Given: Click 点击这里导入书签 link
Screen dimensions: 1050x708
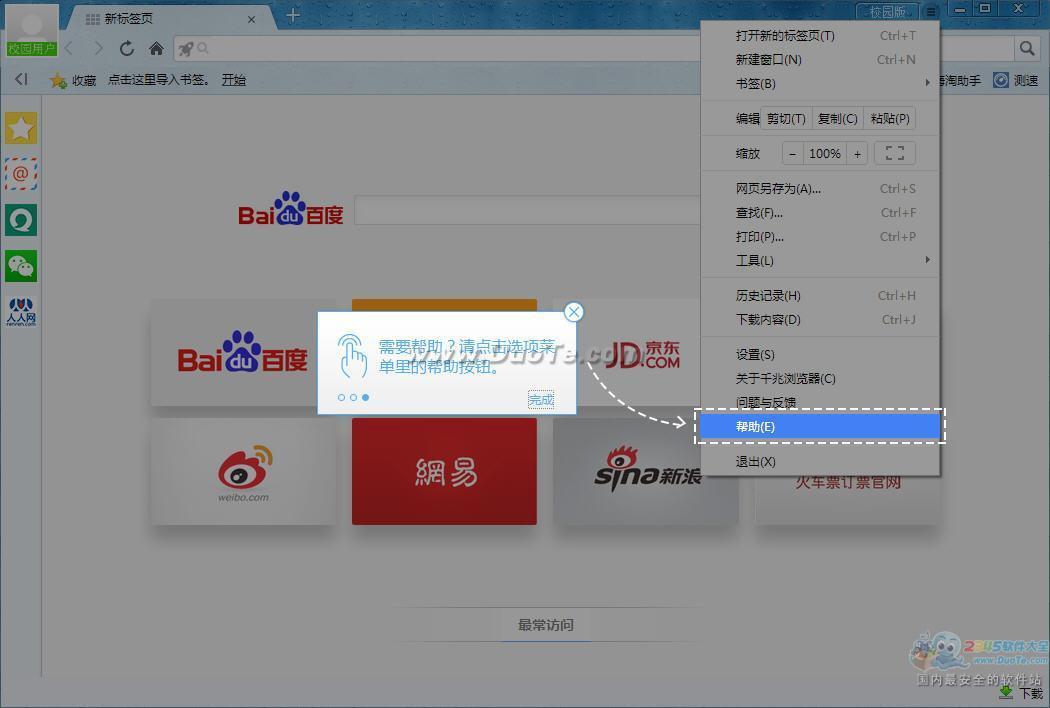Looking at the screenshot, I should [x=159, y=80].
